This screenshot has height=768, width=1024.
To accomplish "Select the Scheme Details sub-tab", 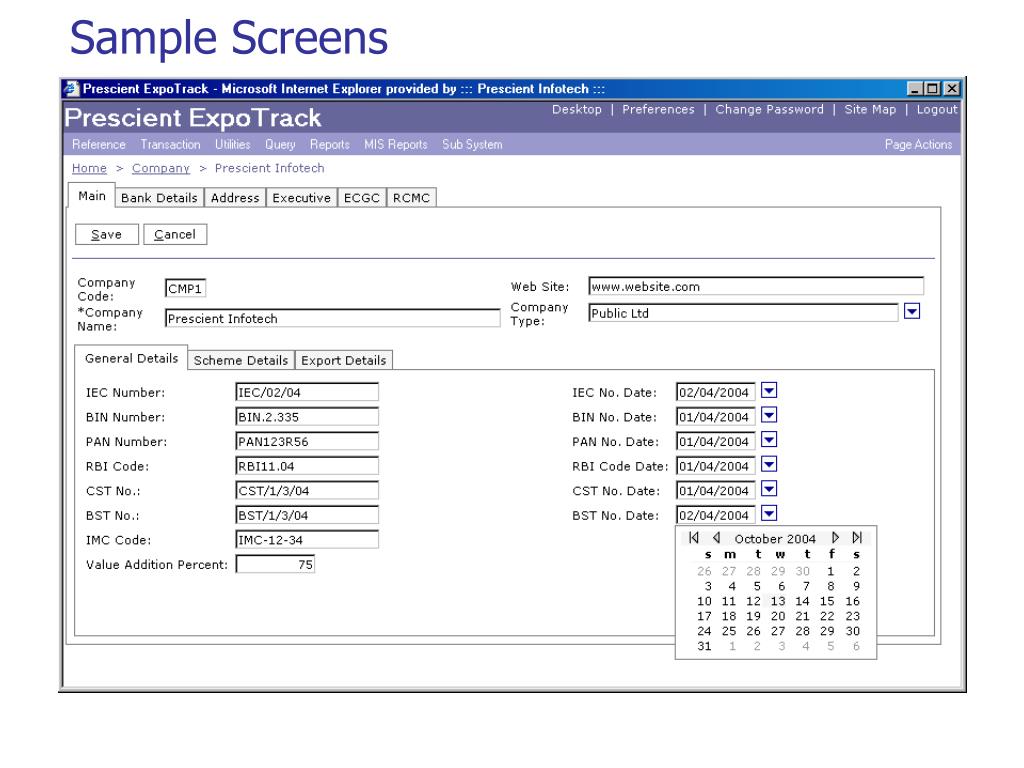I will click(241, 360).
